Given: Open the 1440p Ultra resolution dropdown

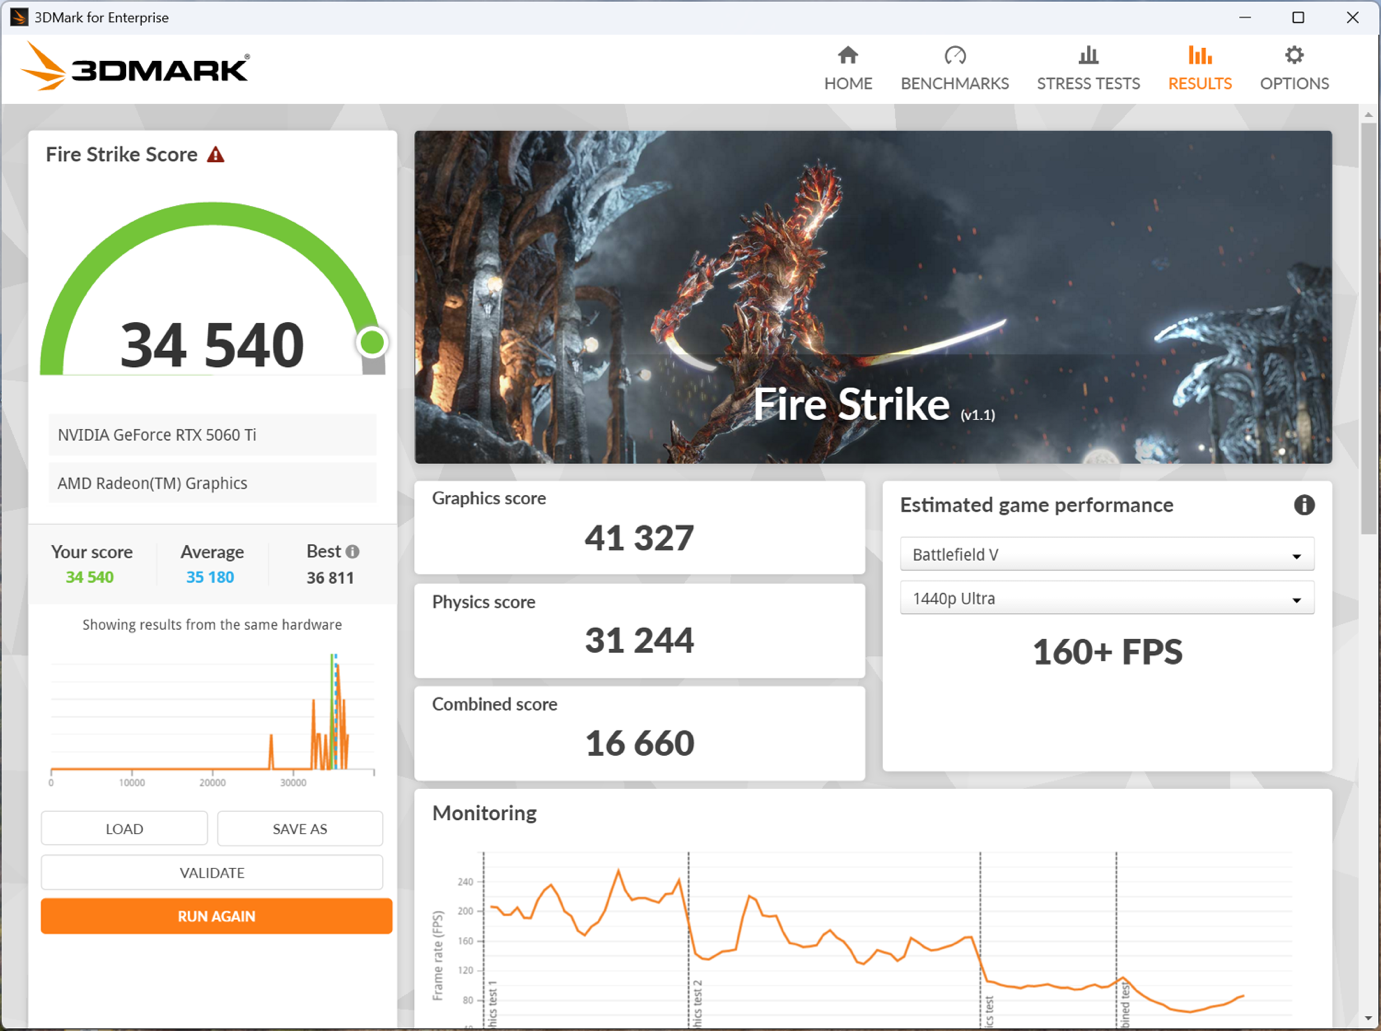Looking at the screenshot, I should click(x=1107, y=599).
